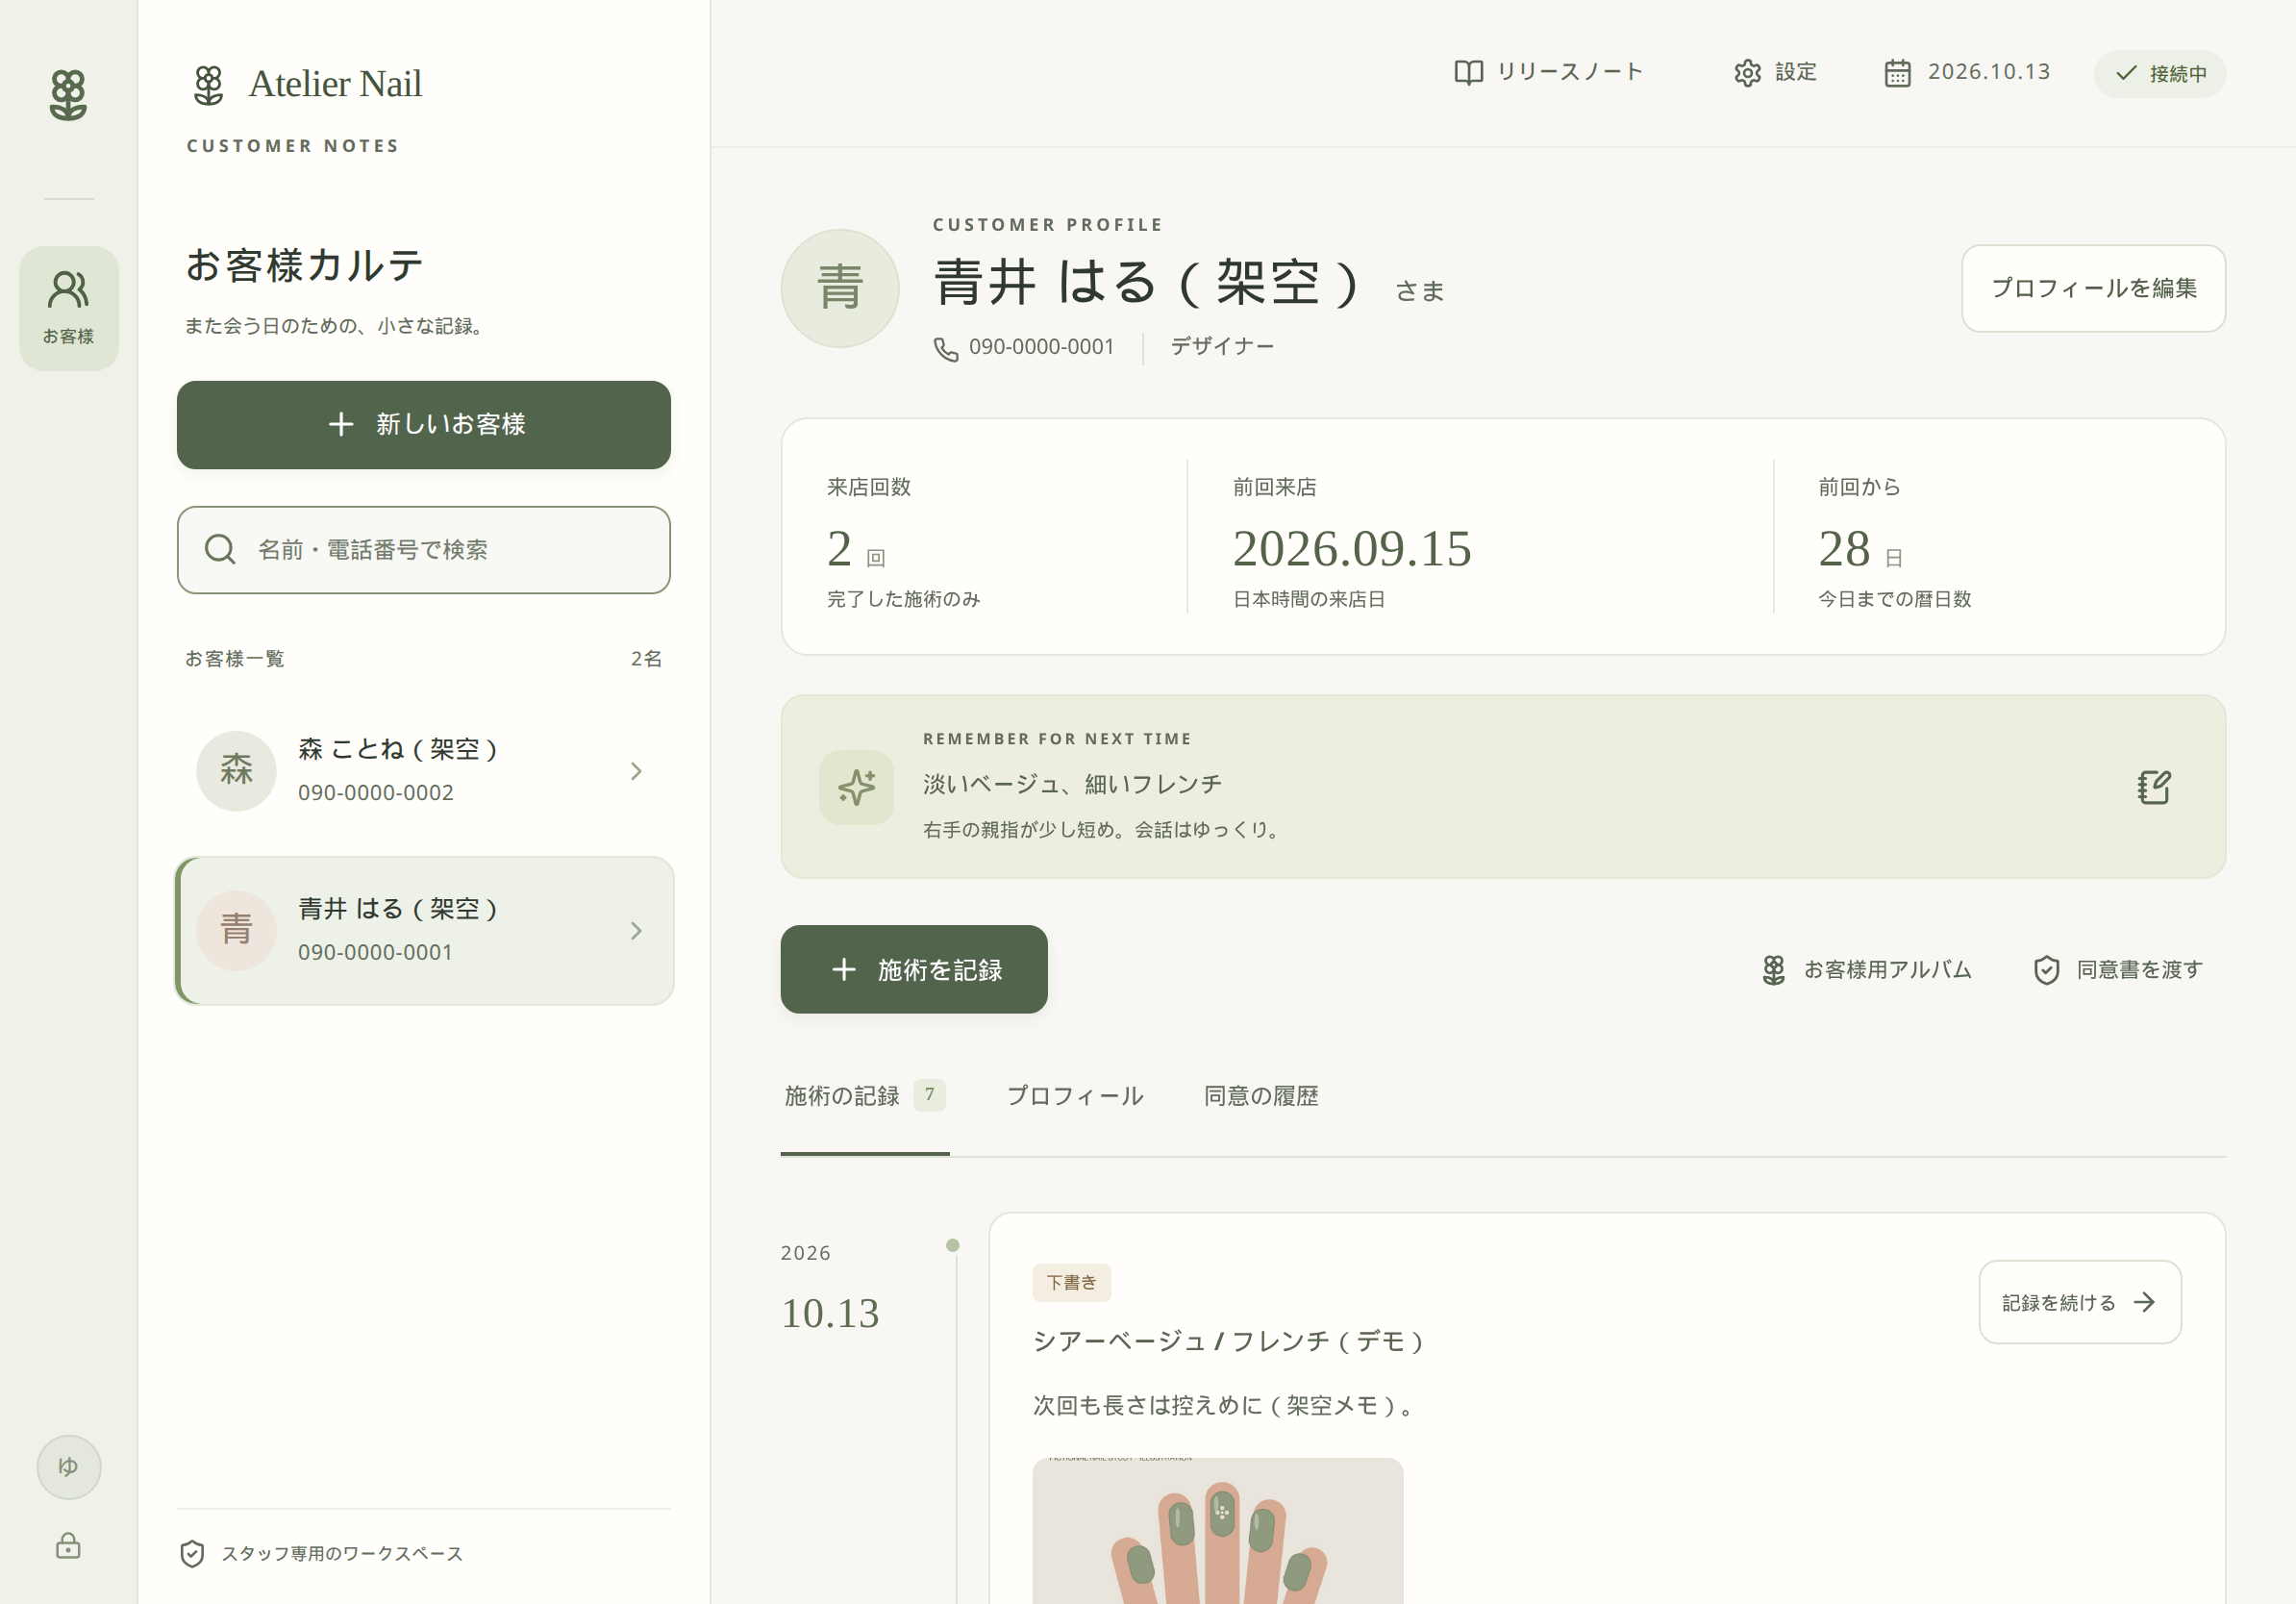Expand chevron on 森 ことね row
The image size is (2296, 1604).
click(636, 771)
